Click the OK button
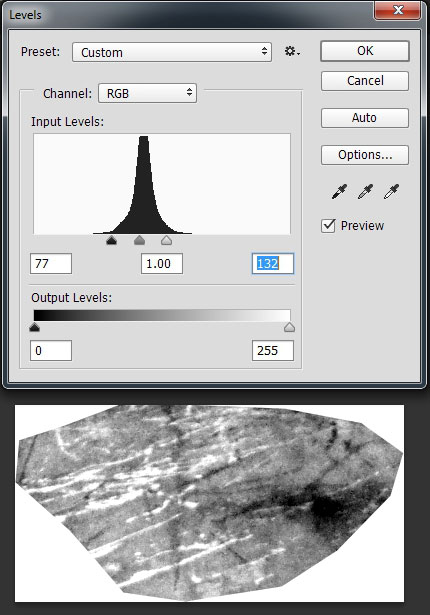 click(x=365, y=51)
